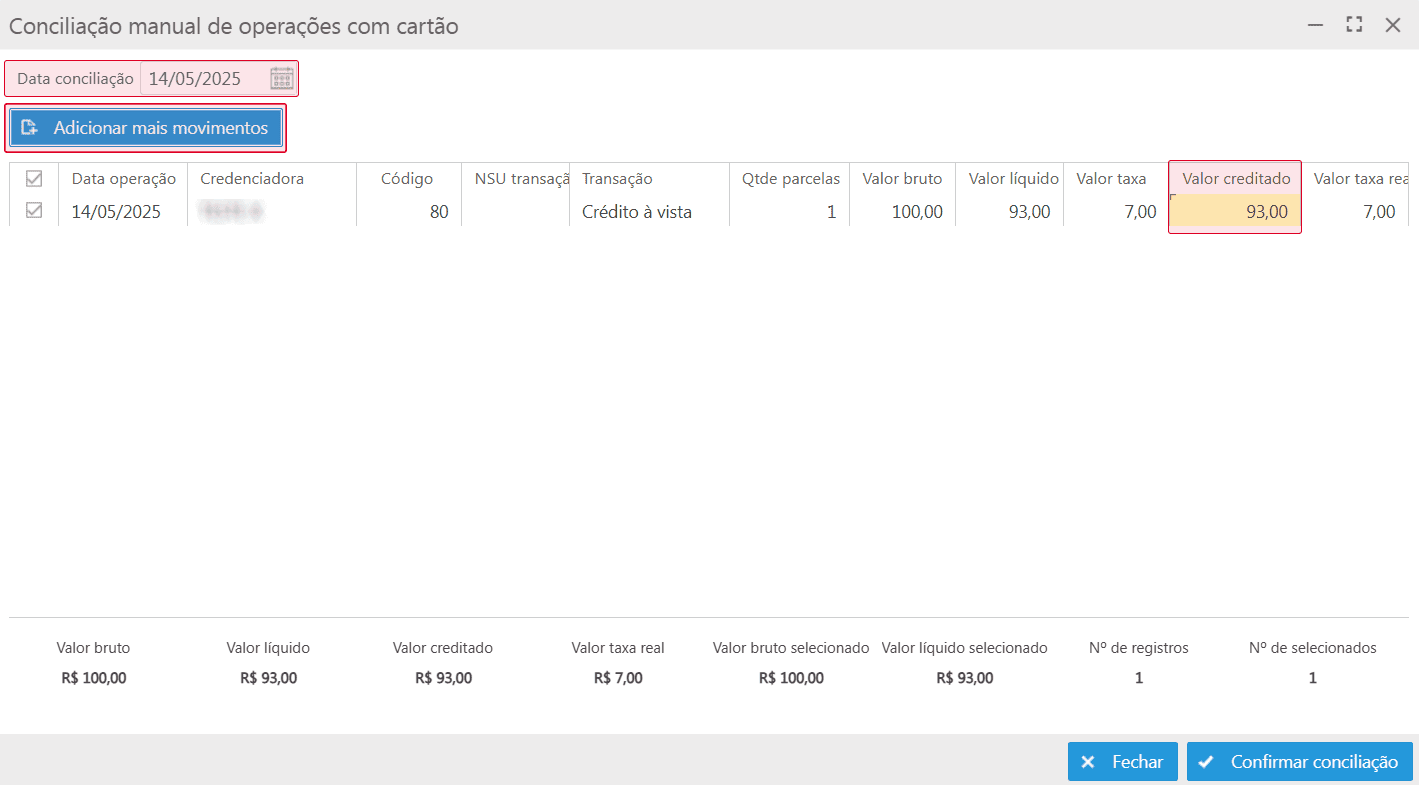Uncheck the 14/05/2025 operation row checkbox
This screenshot has width=1419, height=785.
pyautogui.click(x=34, y=211)
